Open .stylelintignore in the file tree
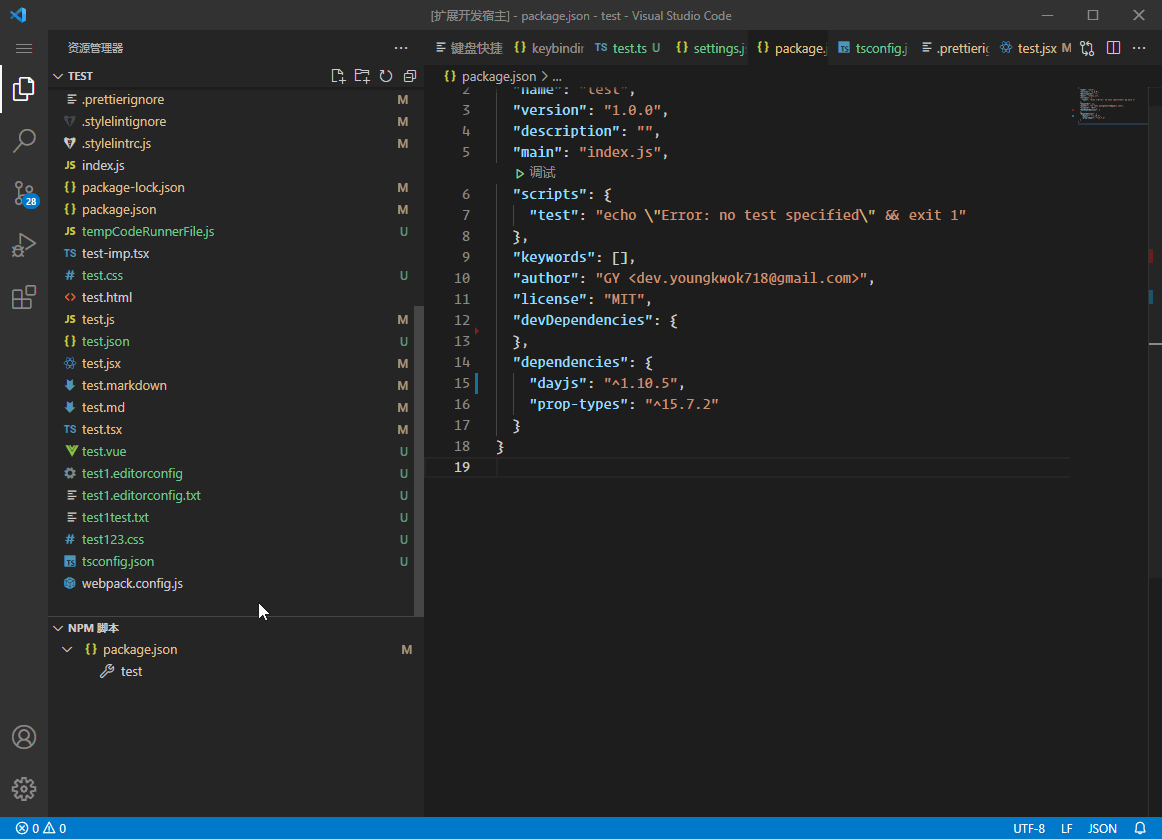The height and width of the screenshot is (839, 1162). [233, 122]
